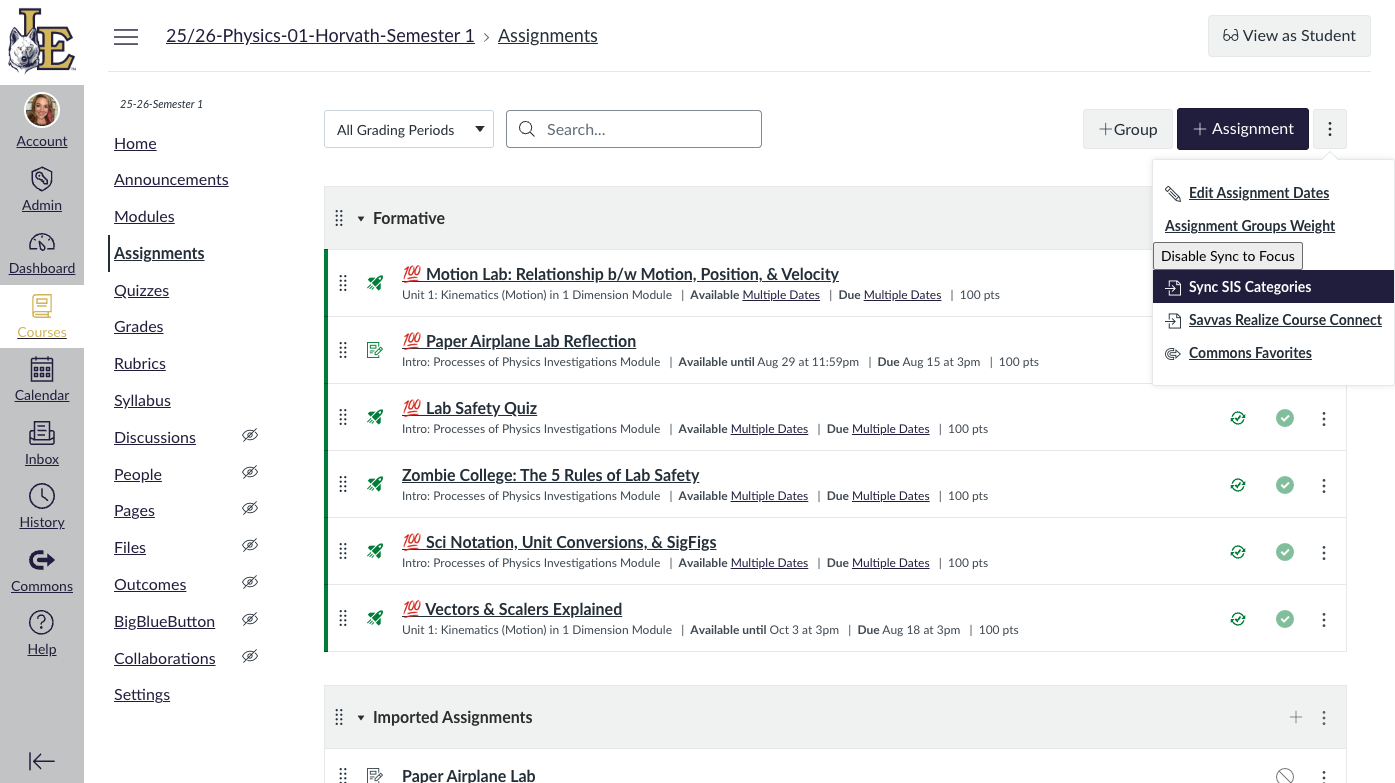Open Imported Assignments group options menu

1324,717
